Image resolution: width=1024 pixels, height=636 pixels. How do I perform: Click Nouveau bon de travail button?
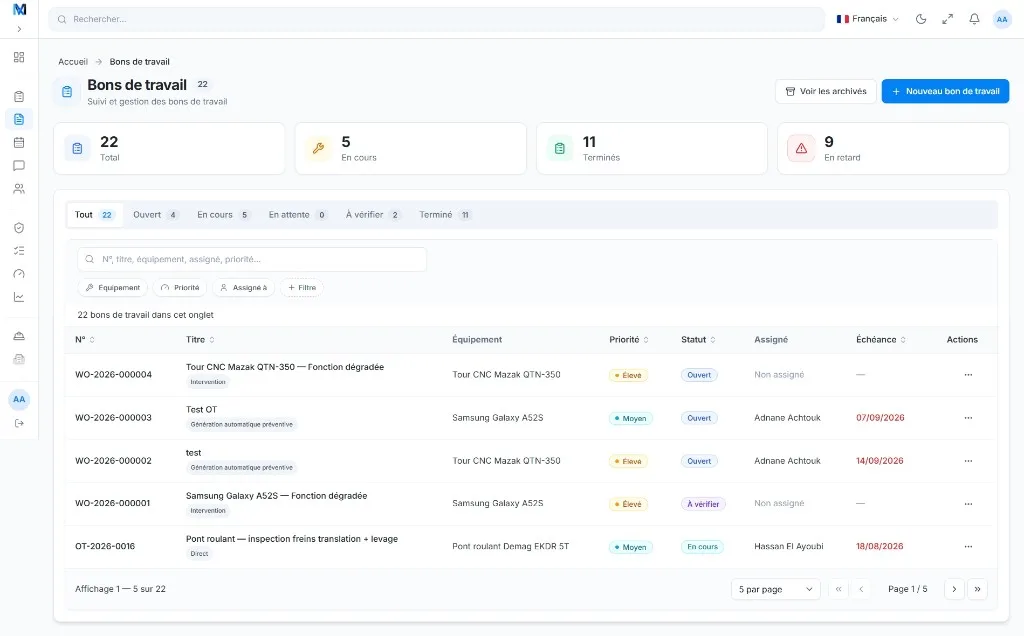tap(945, 91)
